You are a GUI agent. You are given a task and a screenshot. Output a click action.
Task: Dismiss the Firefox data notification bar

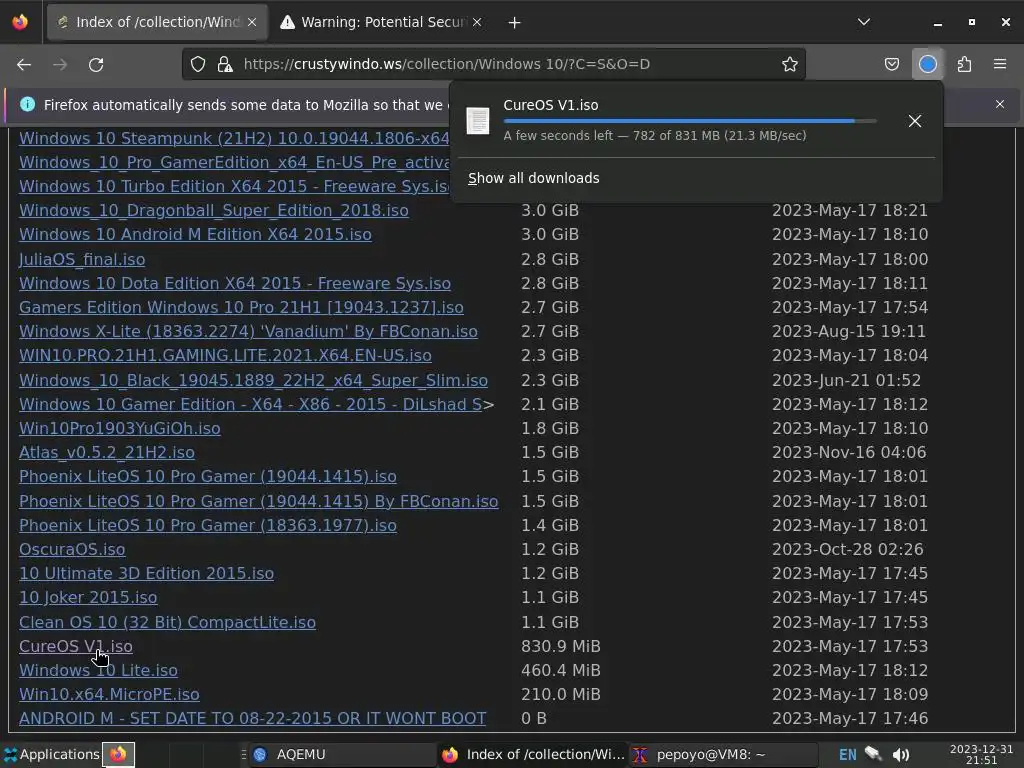1000,104
